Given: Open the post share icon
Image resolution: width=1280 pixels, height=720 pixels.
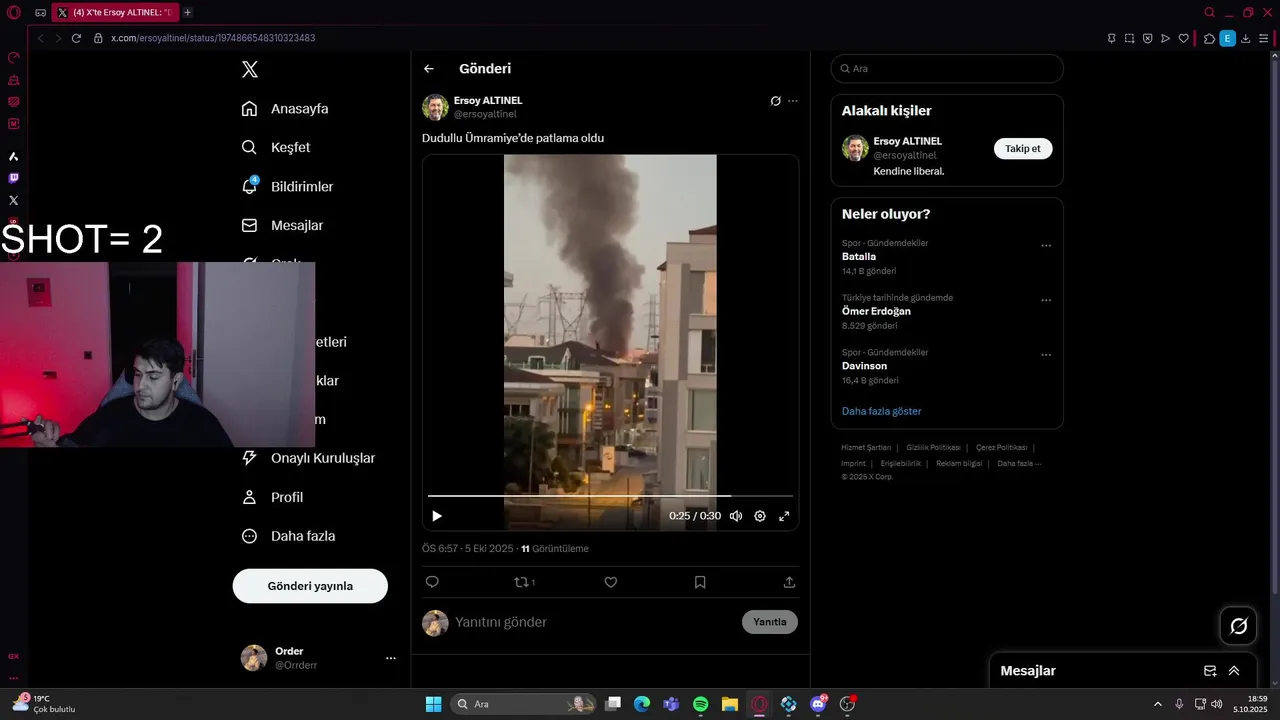Looking at the screenshot, I should click(x=789, y=582).
